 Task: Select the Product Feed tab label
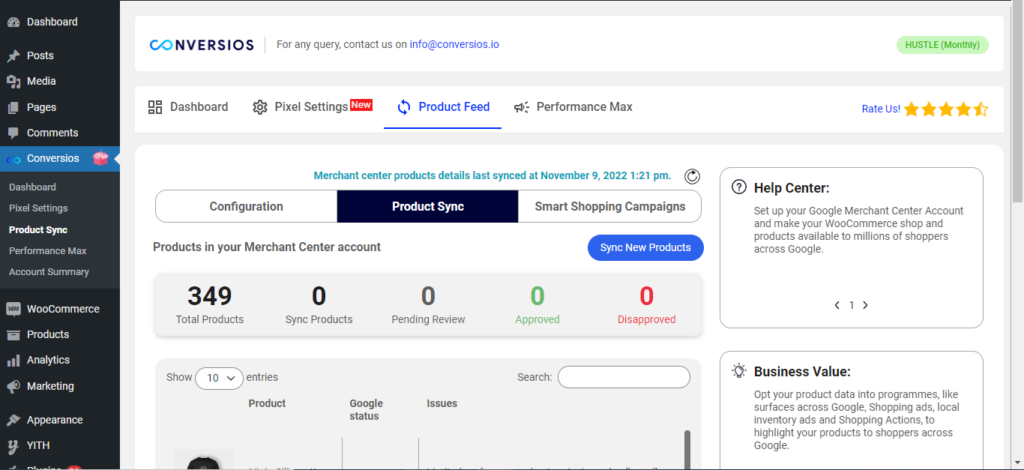coord(454,107)
